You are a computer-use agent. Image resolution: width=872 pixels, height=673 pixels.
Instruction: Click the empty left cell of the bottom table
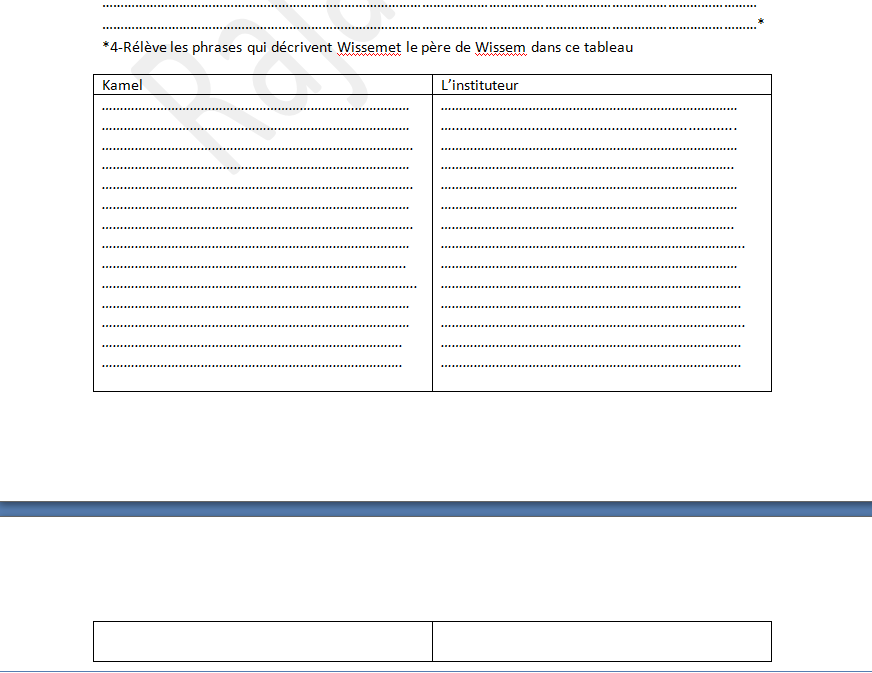262,641
